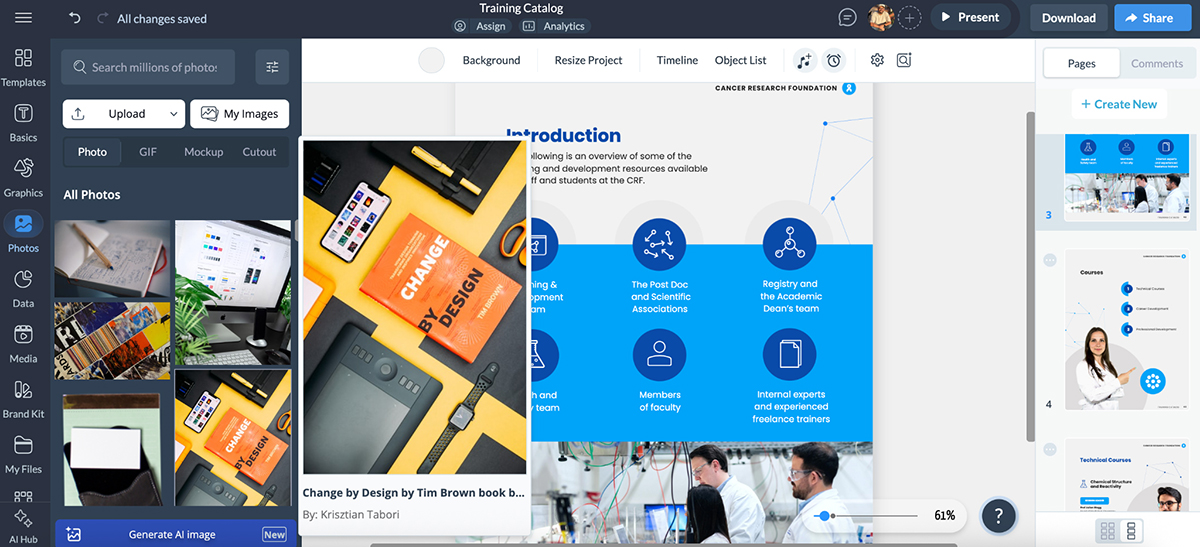1200x547 pixels.
Task: Click Resize Project in the toolbar
Action: pyautogui.click(x=588, y=60)
